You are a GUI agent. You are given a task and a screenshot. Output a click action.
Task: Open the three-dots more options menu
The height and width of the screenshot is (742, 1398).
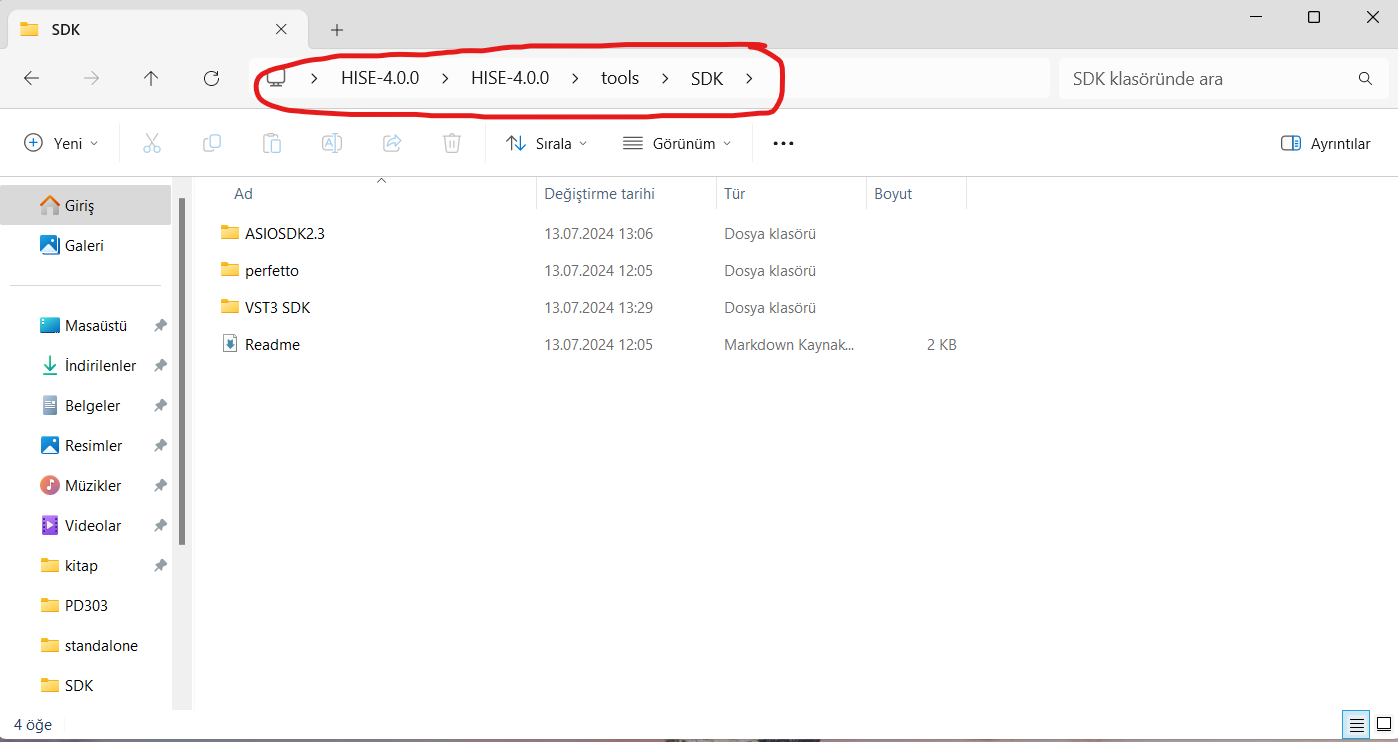[784, 143]
